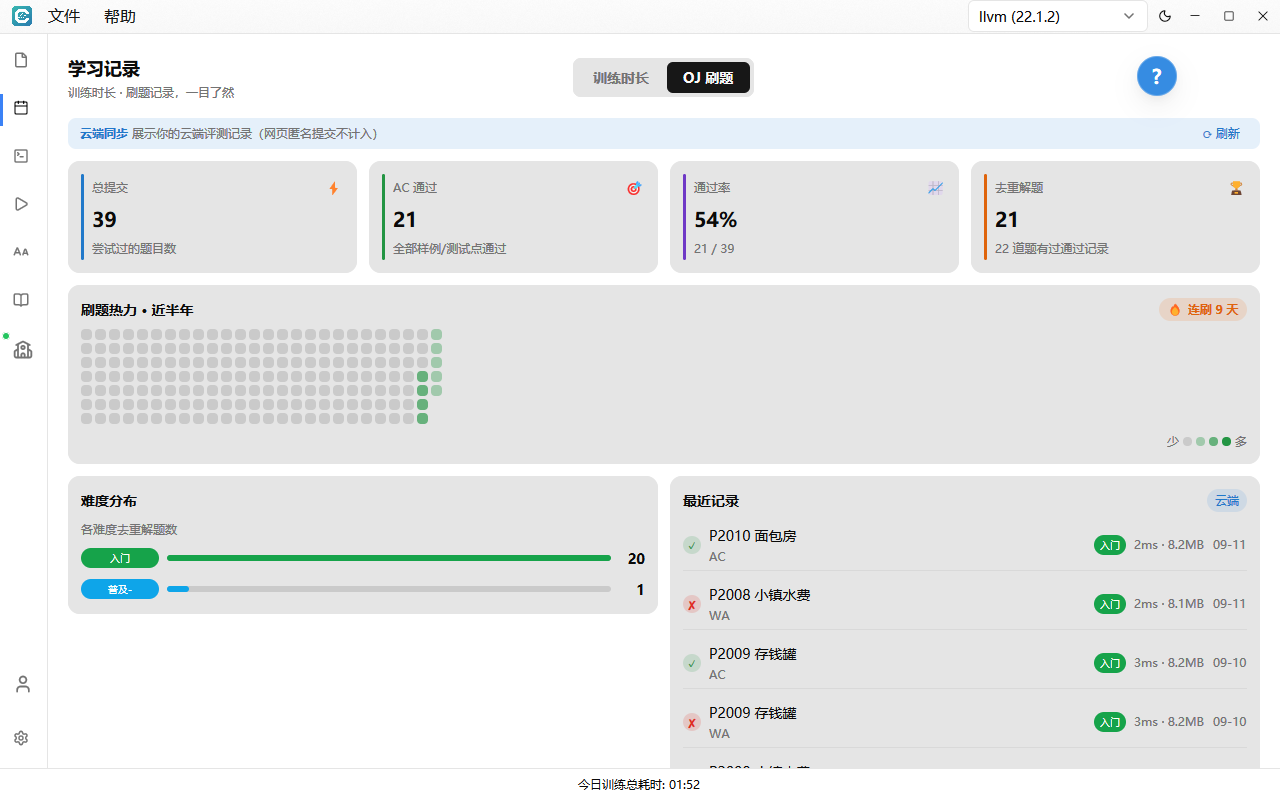Click the 最近记录 heading

click(711, 501)
